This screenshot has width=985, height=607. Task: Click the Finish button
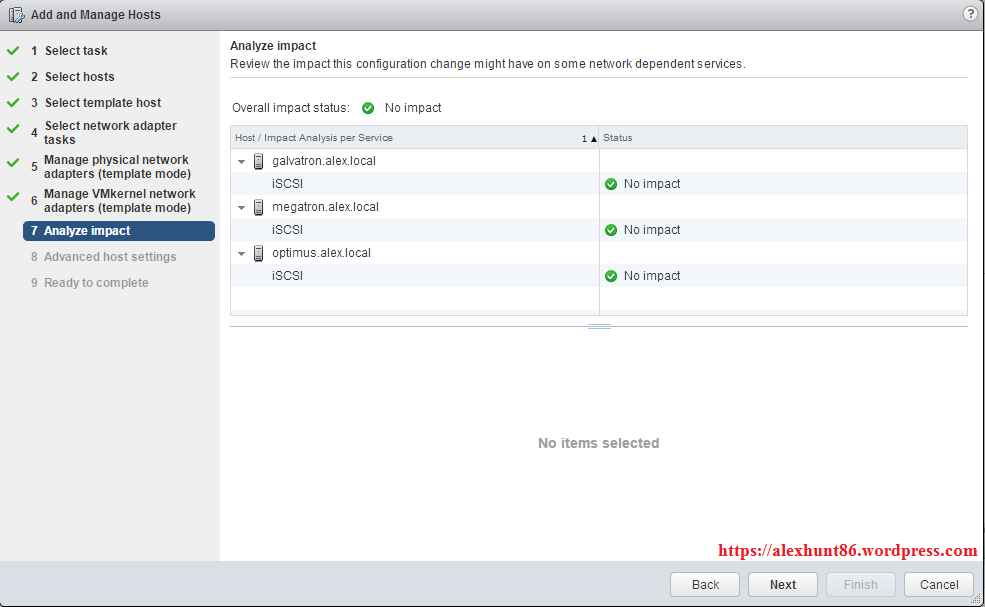pyautogui.click(x=861, y=584)
